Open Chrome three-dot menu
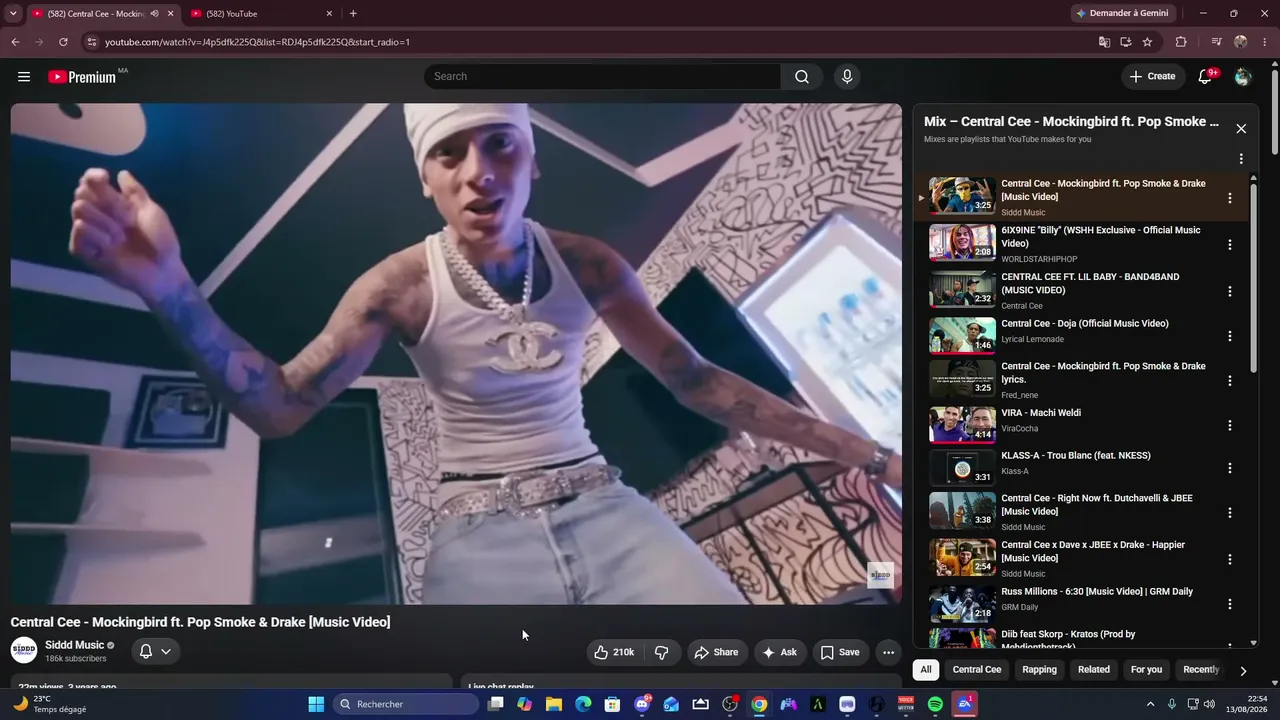 click(x=1265, y=42)
